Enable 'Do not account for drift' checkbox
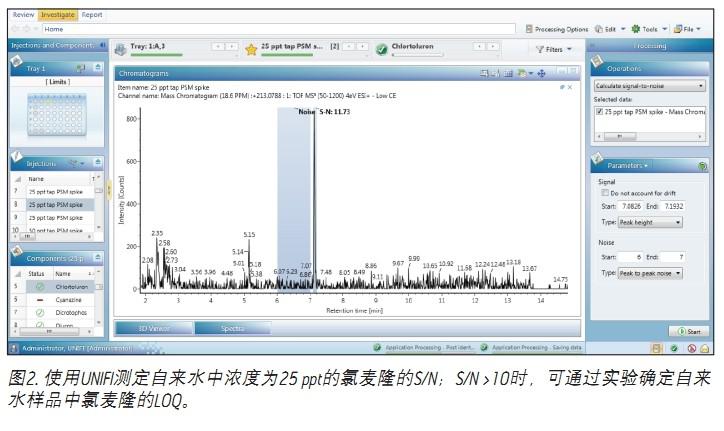Viewport: 724px width, 431px height. pos(604,192)
